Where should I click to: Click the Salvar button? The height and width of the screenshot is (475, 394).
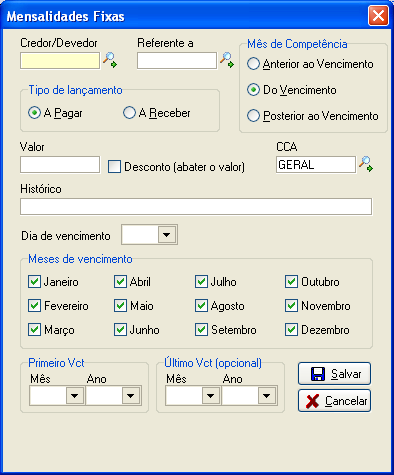click(334, 374)
